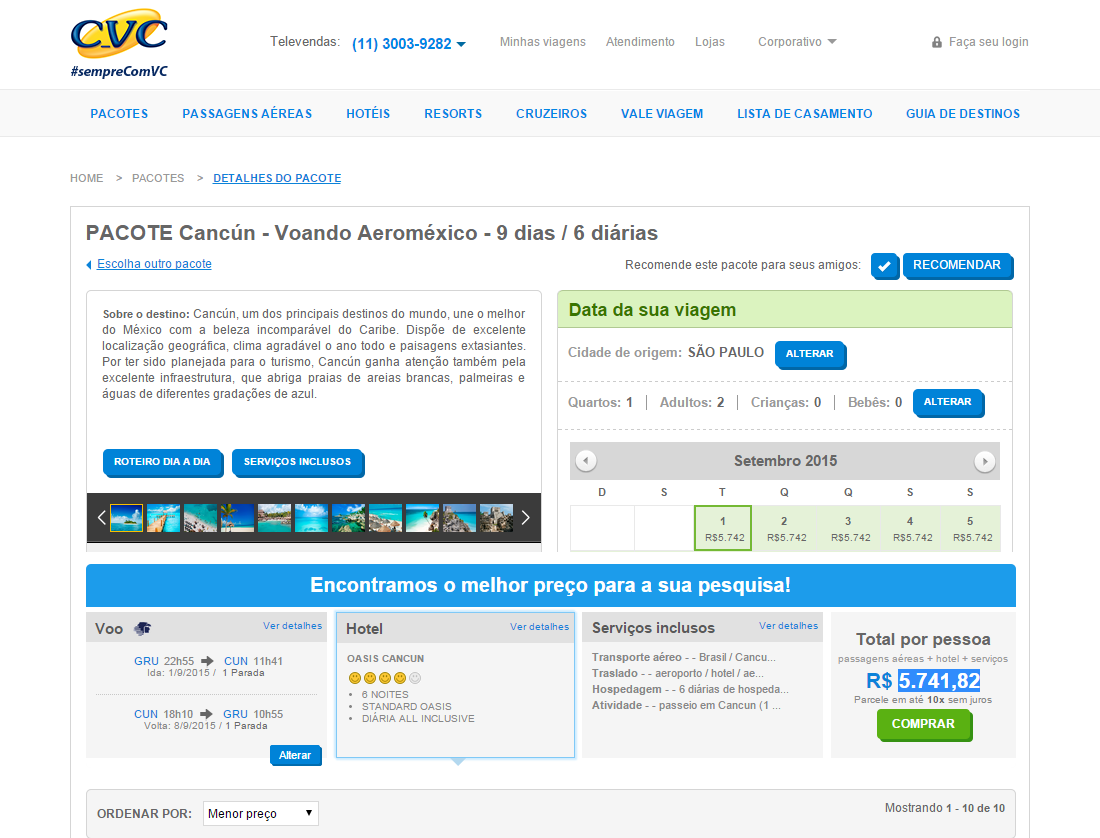Screen dimensions: 1100x838
Task: Select September 4 calendar date
Action: pos(910,528)
